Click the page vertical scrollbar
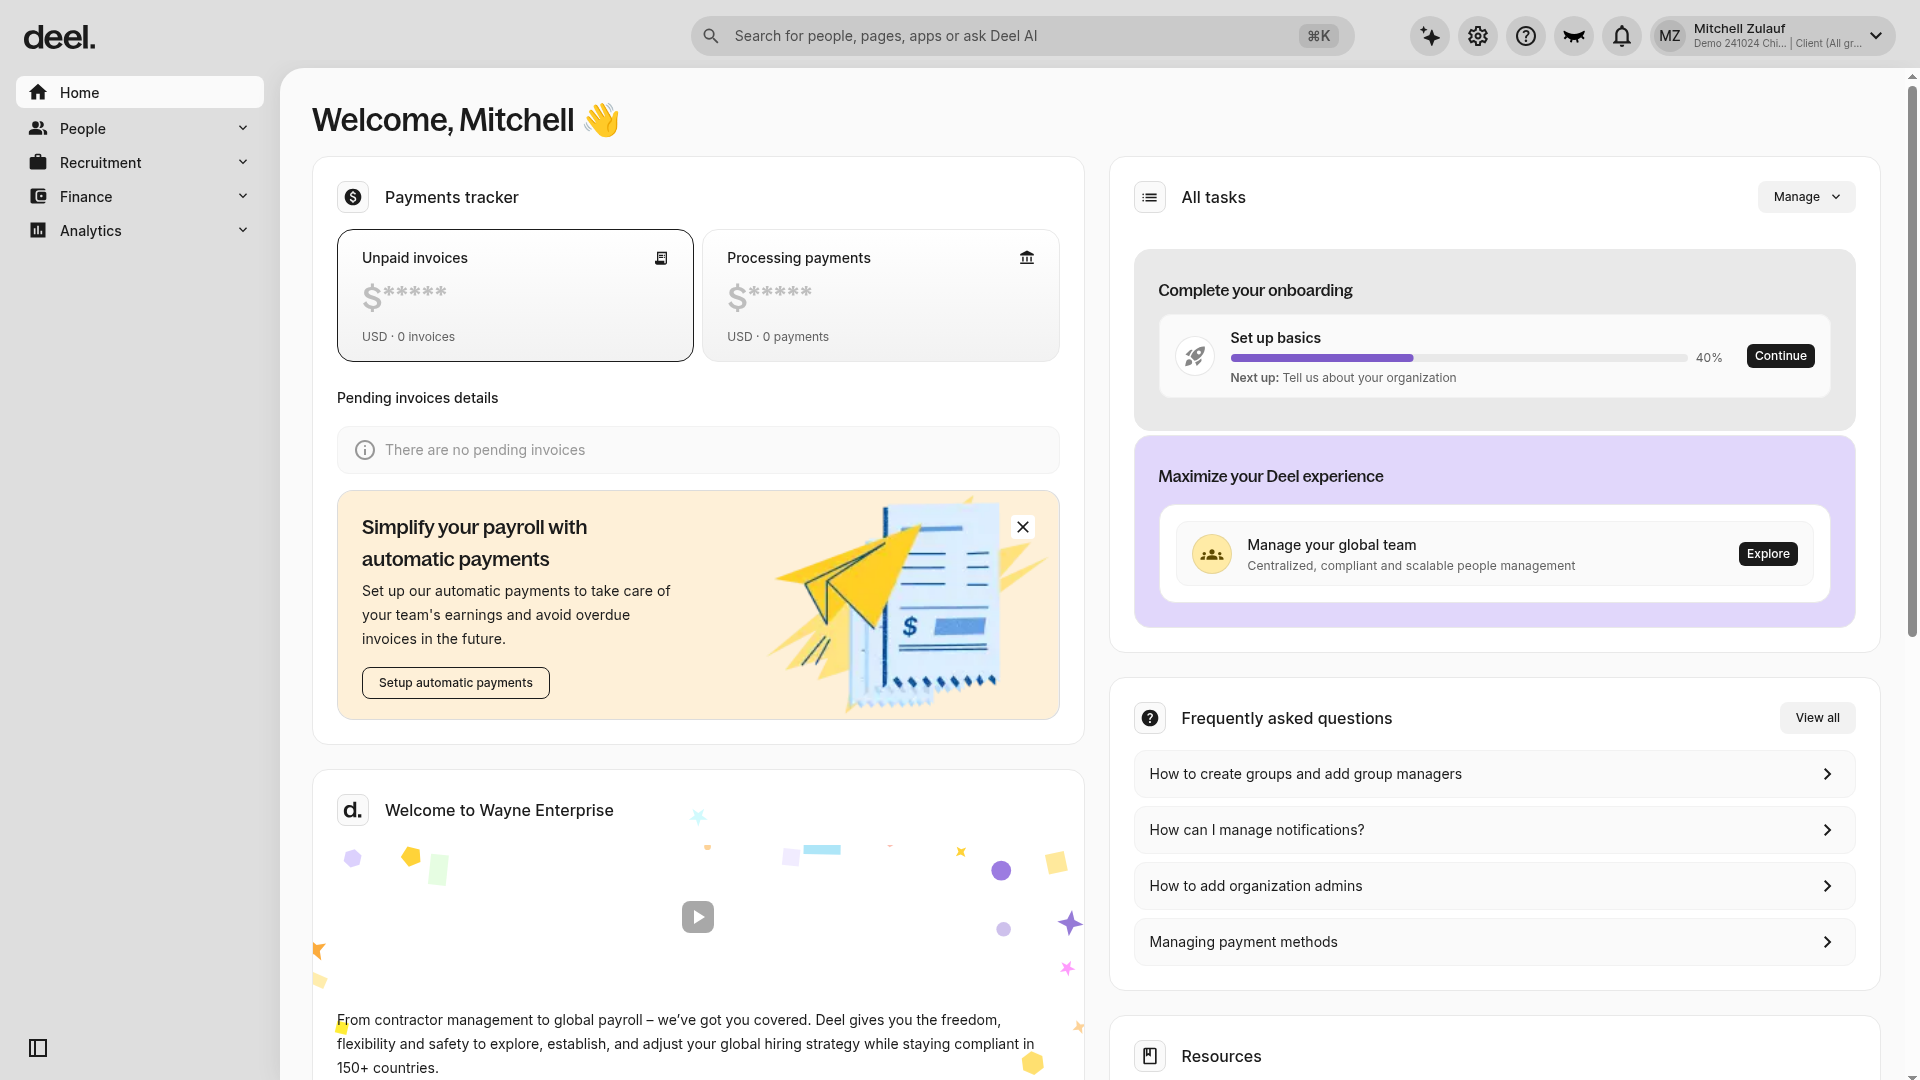 [x=1912, y=361]
